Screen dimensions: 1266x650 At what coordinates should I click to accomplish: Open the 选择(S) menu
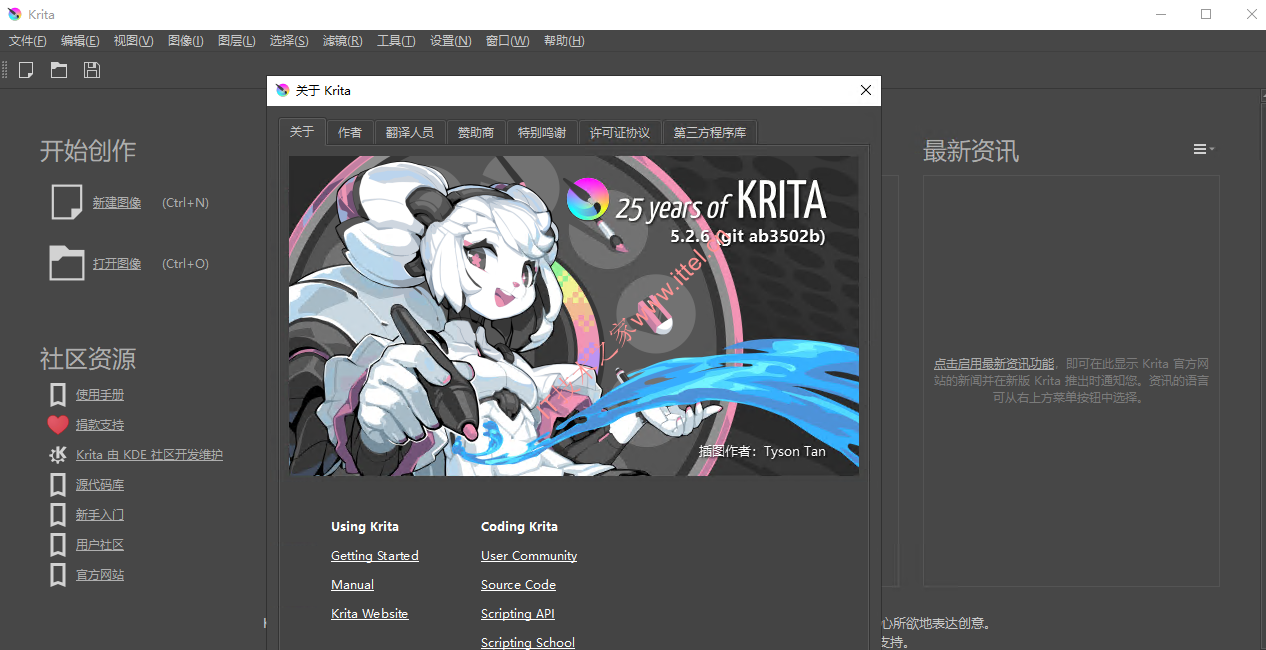click(289, 41)
